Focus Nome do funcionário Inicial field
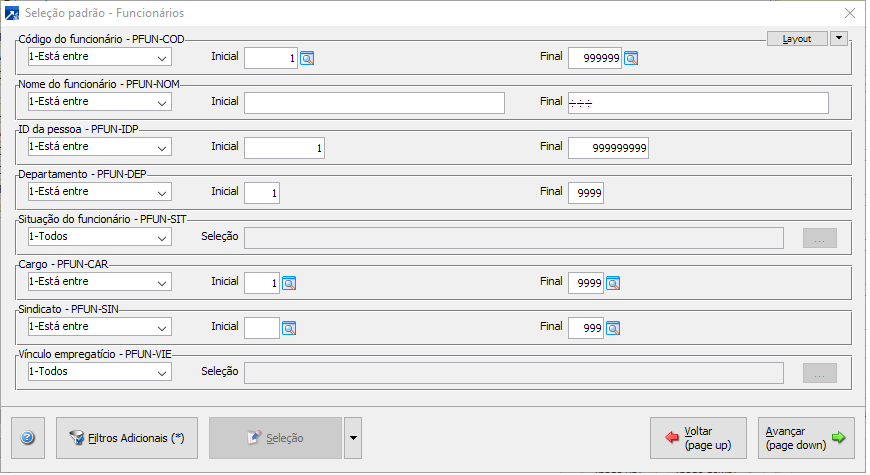Image resolution: width=870 pixels, height=475 pixels. tap(375, 103)
